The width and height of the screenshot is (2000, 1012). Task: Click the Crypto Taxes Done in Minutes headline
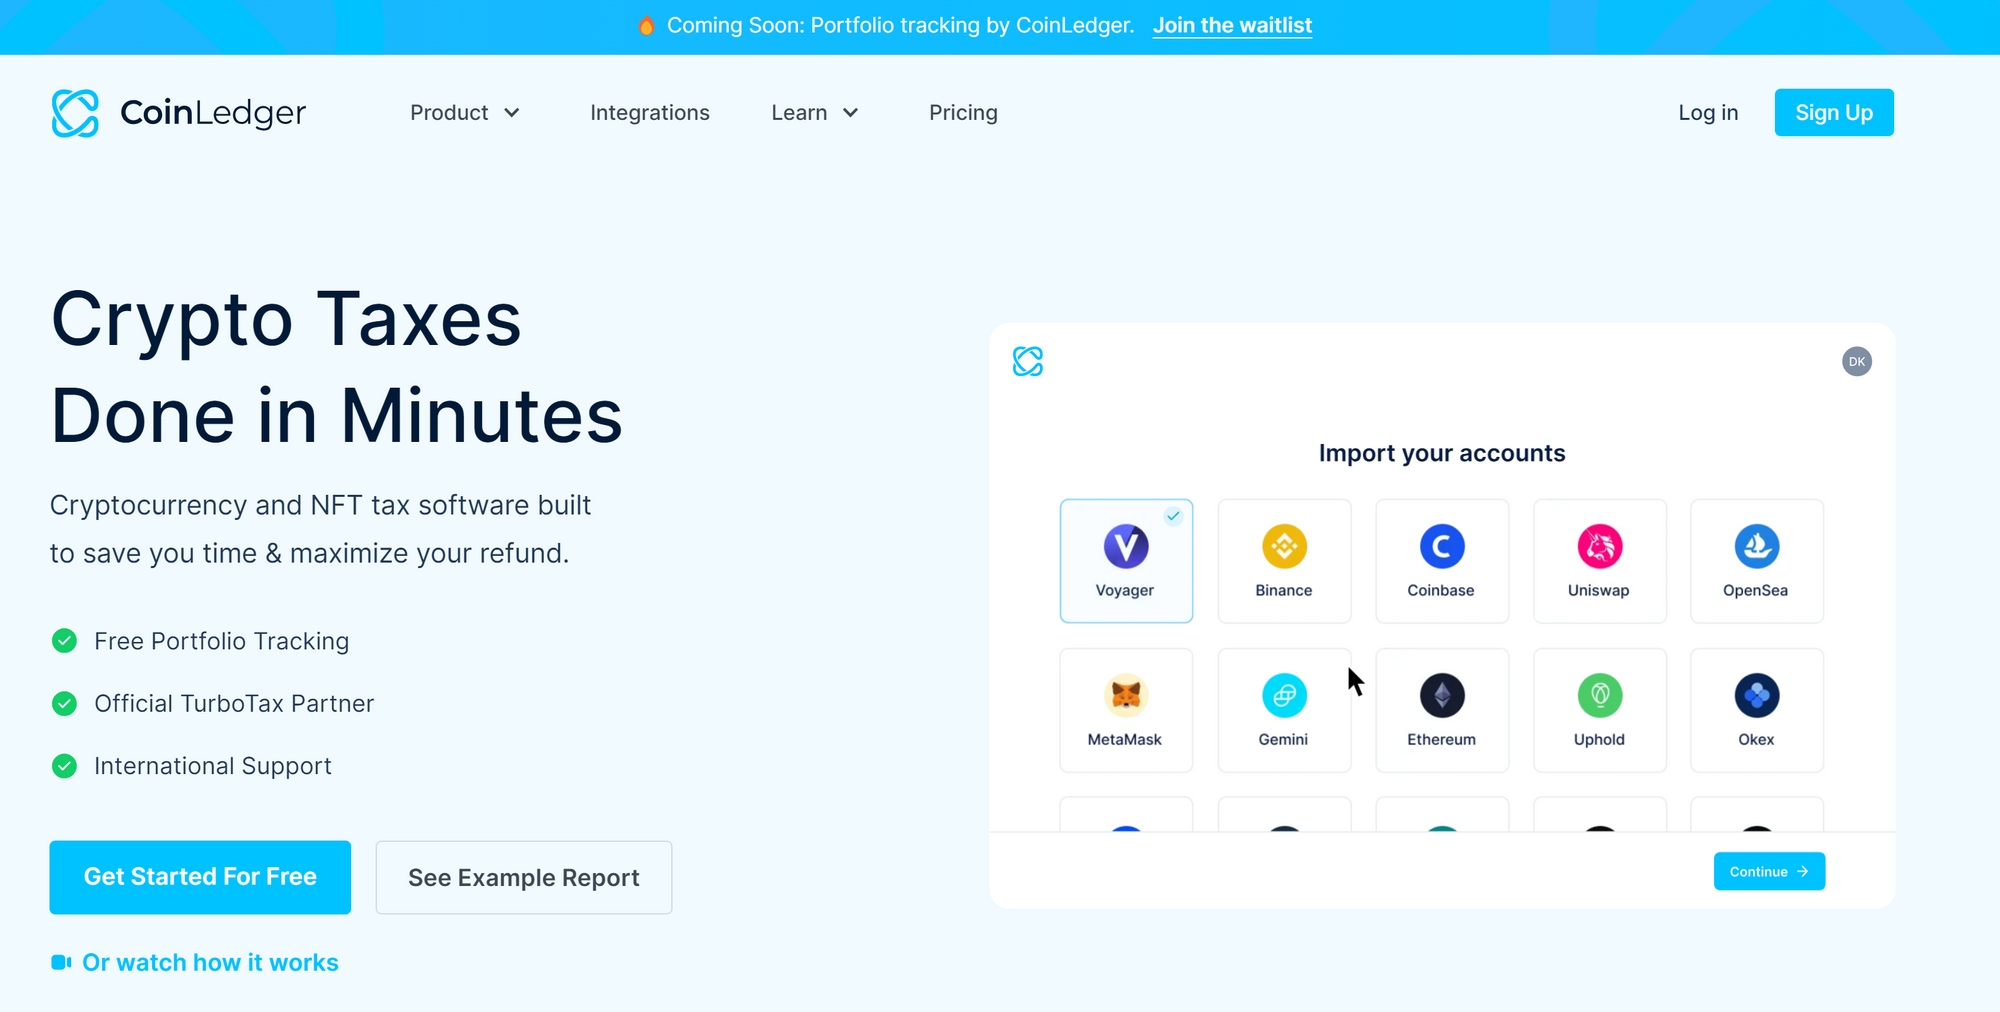point(336,367)
